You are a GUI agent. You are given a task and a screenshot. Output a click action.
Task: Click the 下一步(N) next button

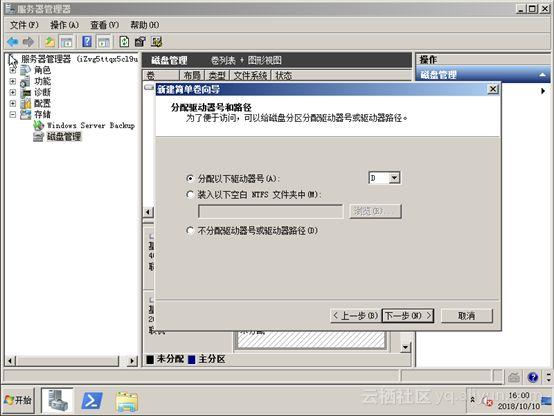pyautogui.click(x=408, y=316)
